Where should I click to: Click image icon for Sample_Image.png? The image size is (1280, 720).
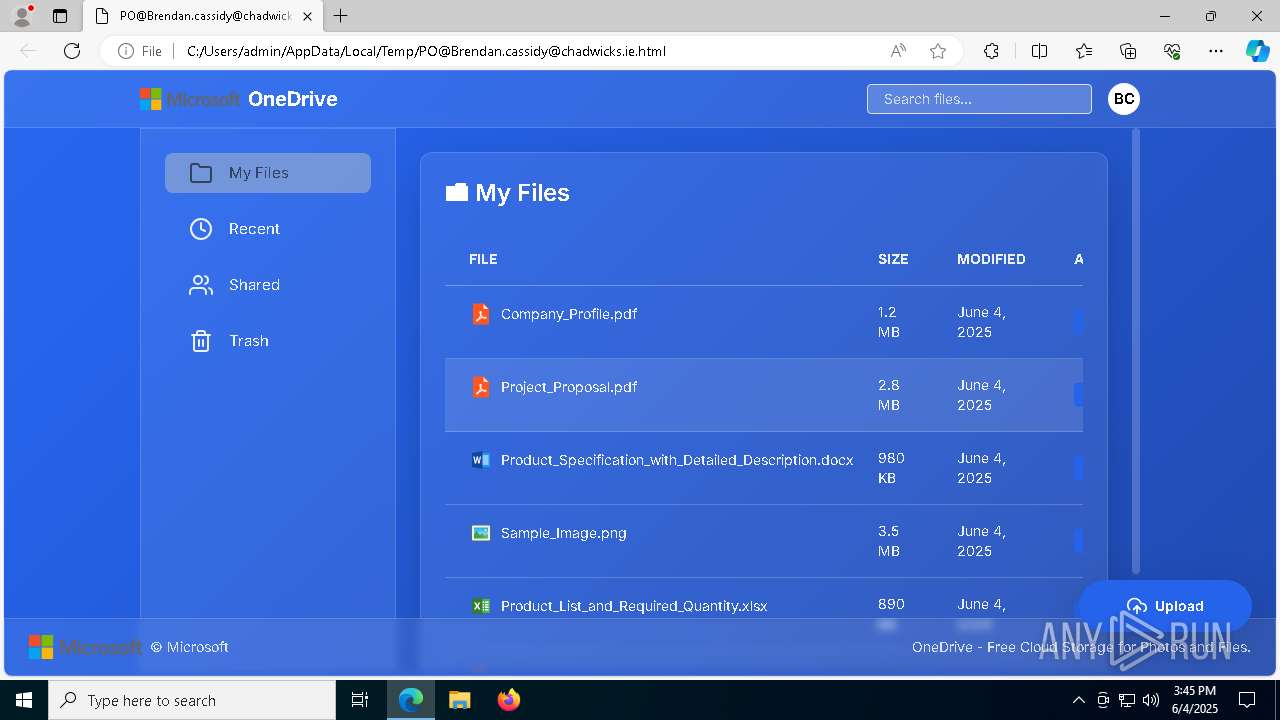click(481, 533)
